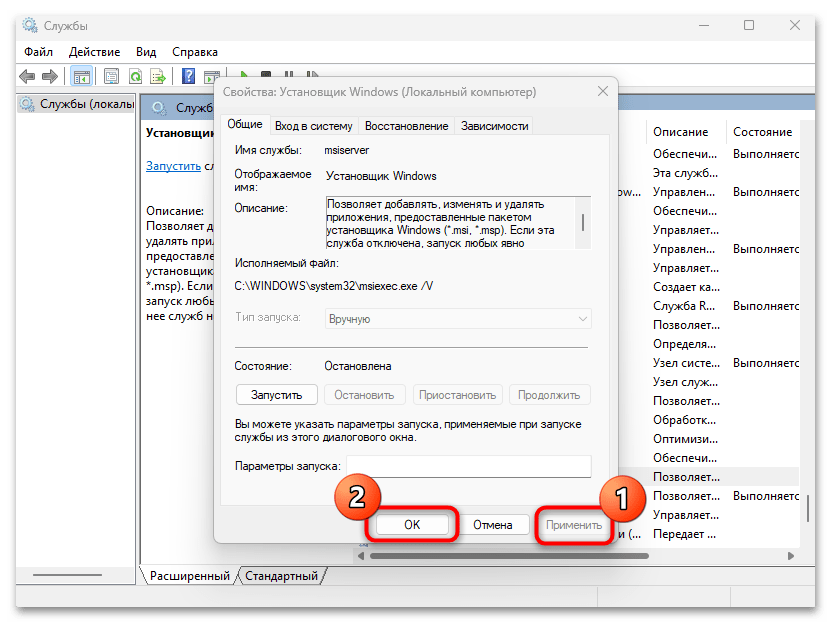Click the Остановить button
The height and width of the screenshot is (623, 831).
[x=364, y=395]
